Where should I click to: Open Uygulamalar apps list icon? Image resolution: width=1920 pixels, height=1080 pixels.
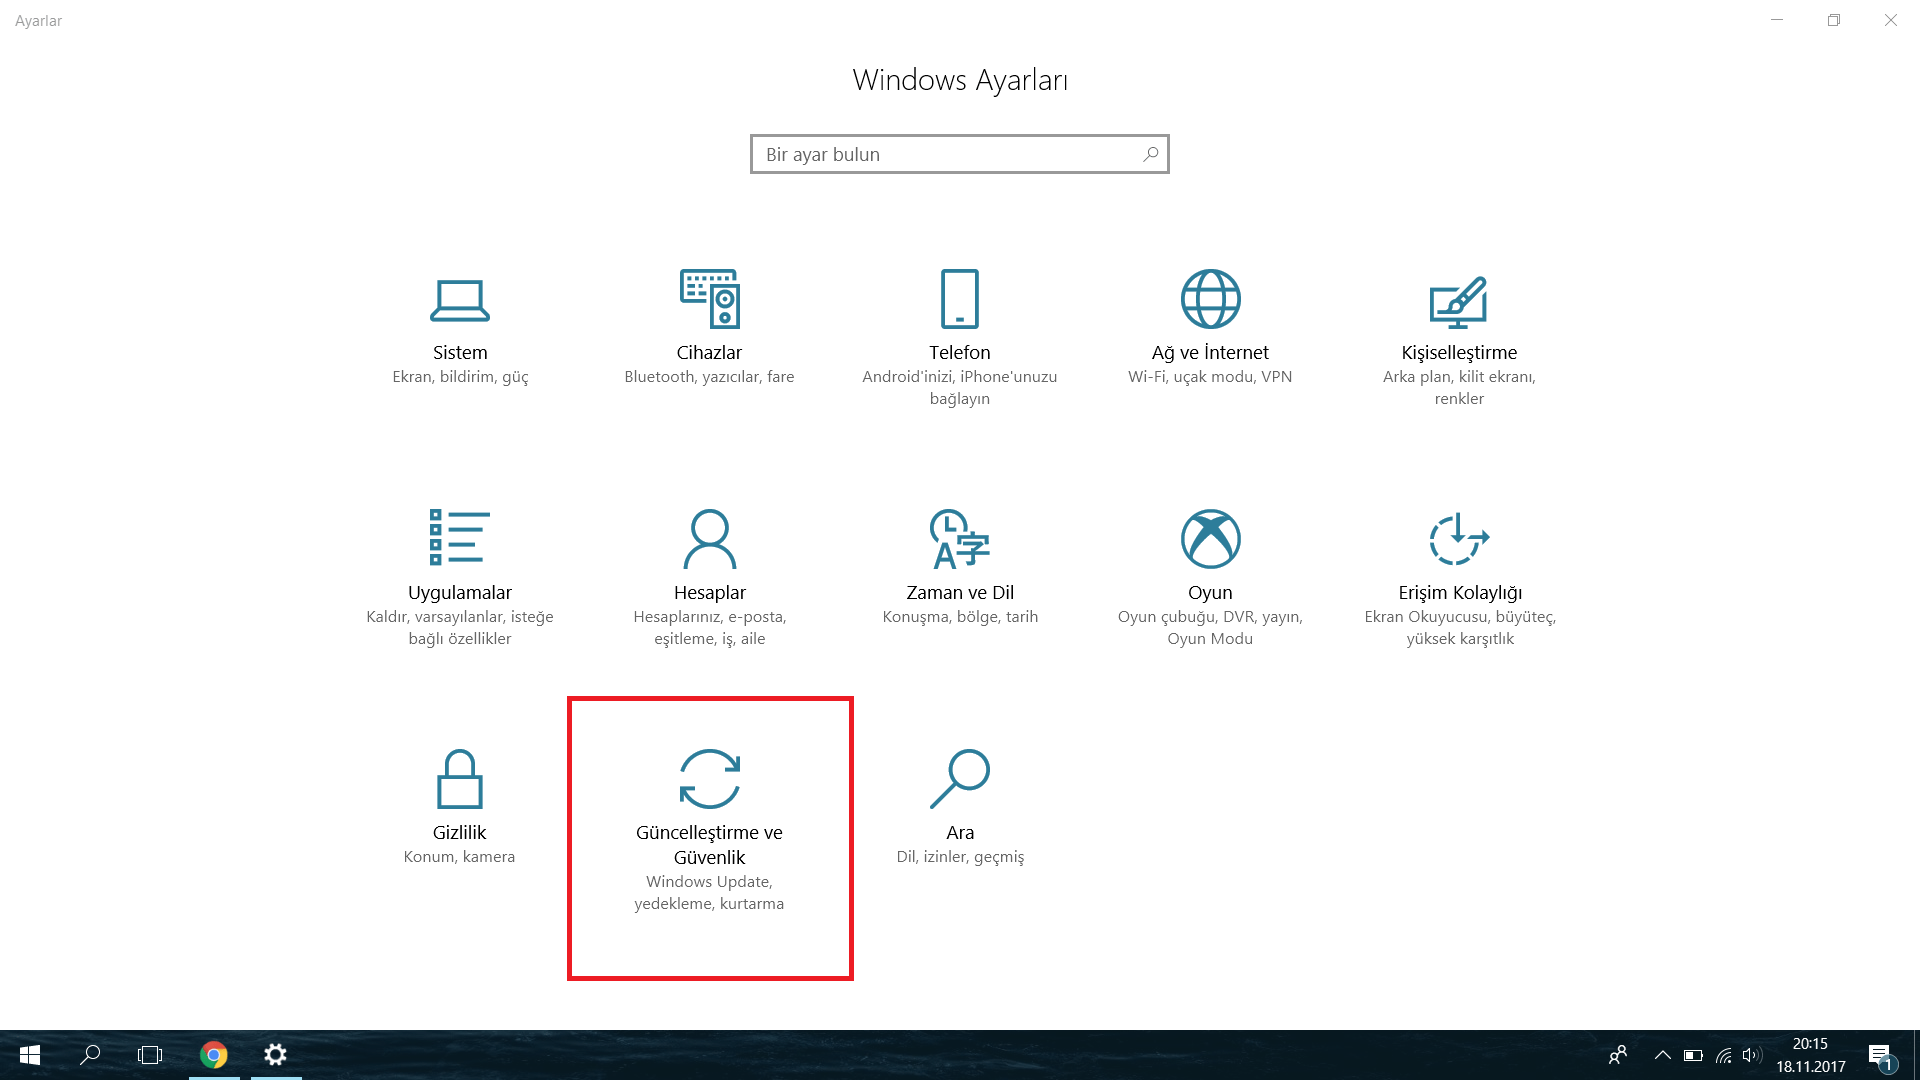pos(459,538)
